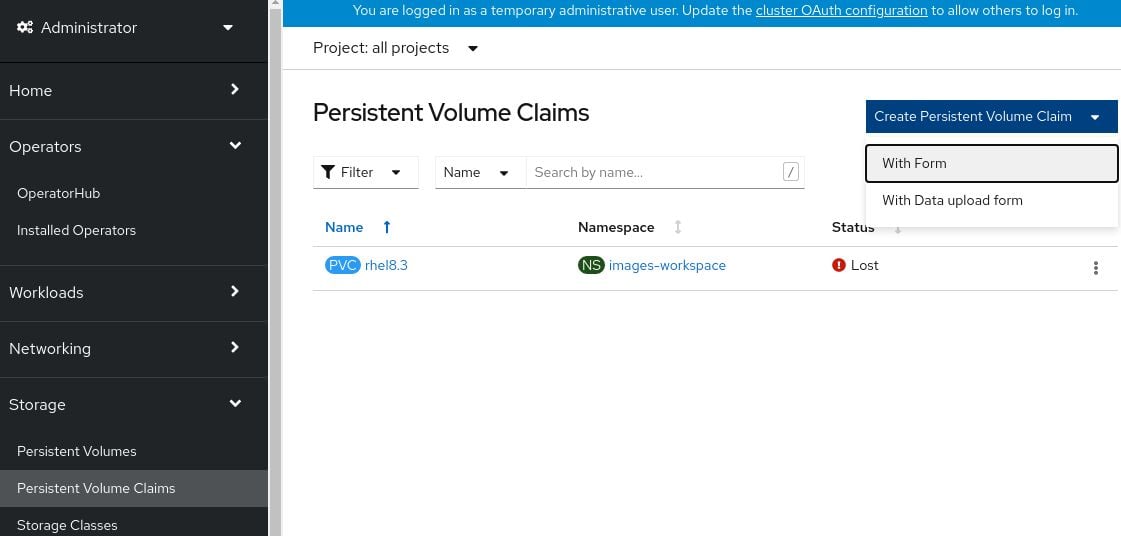The image size is (1121, 536).
Task: Click the red Lost status icon
Action: (x=839, y=265)
